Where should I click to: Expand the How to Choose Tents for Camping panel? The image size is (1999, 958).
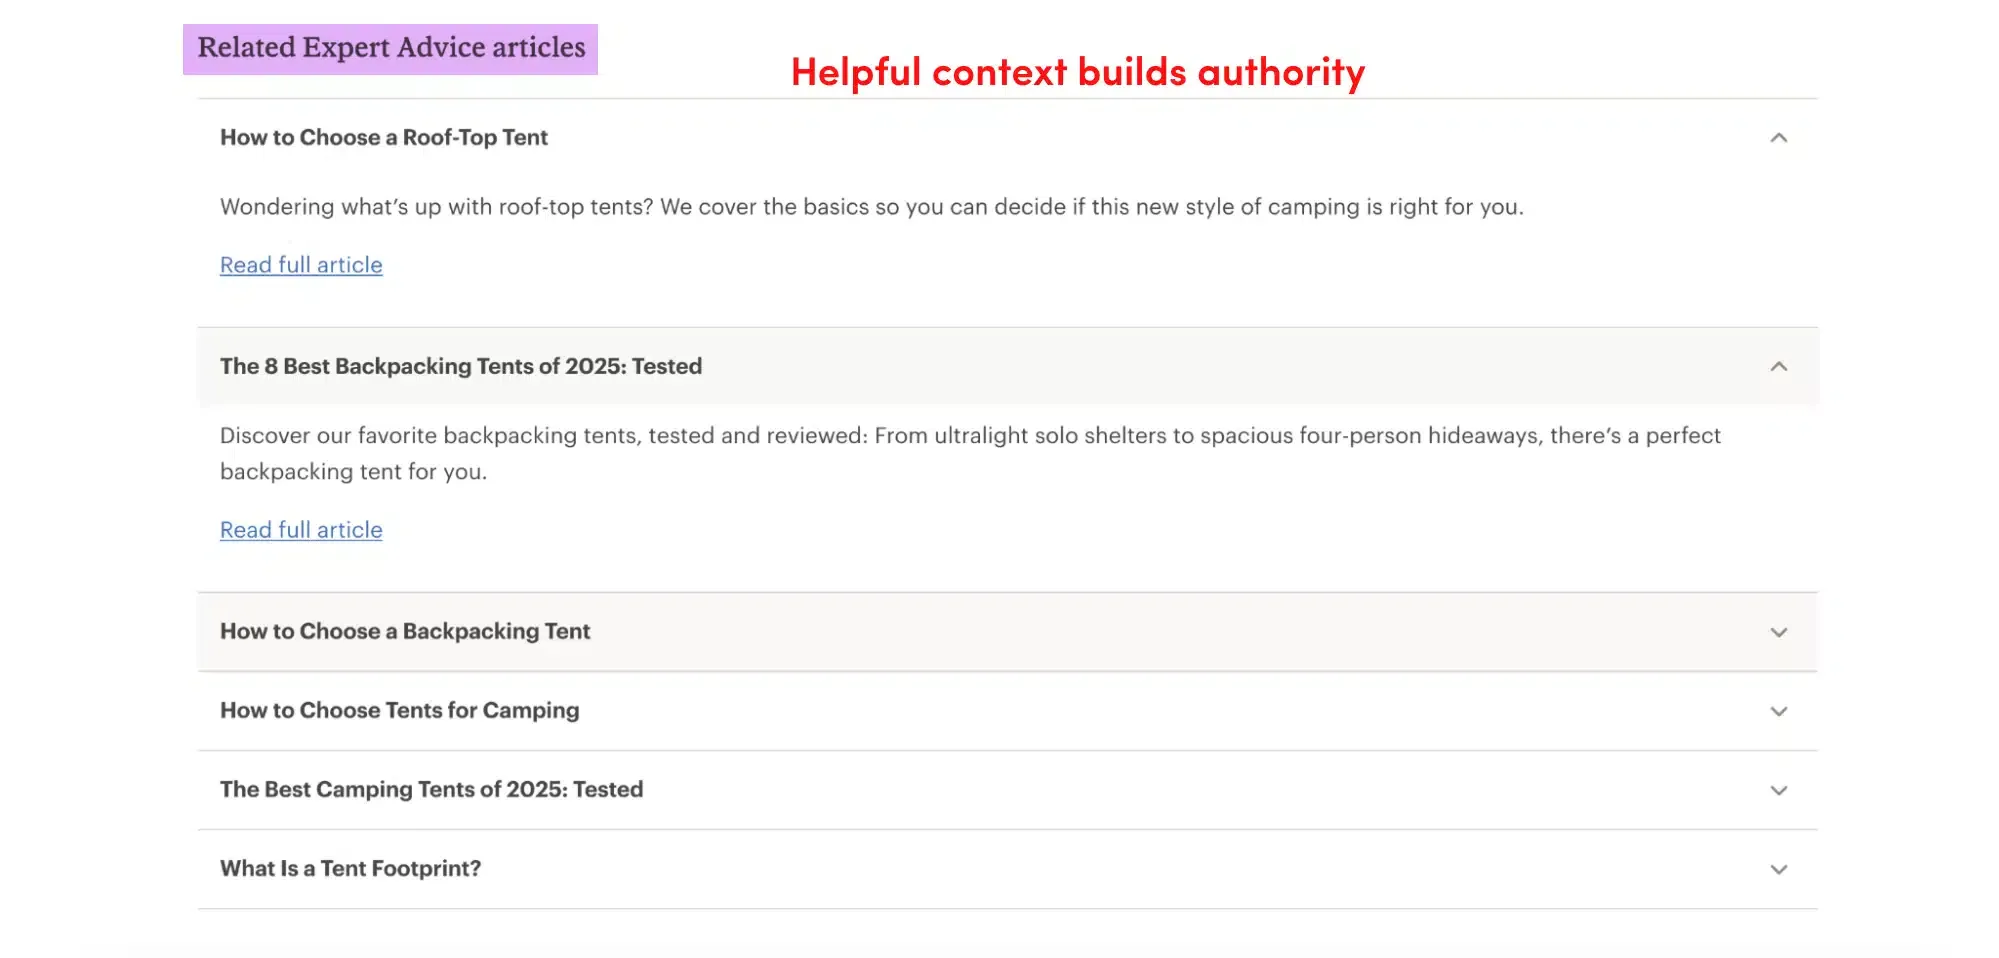(x=399, y=711)
